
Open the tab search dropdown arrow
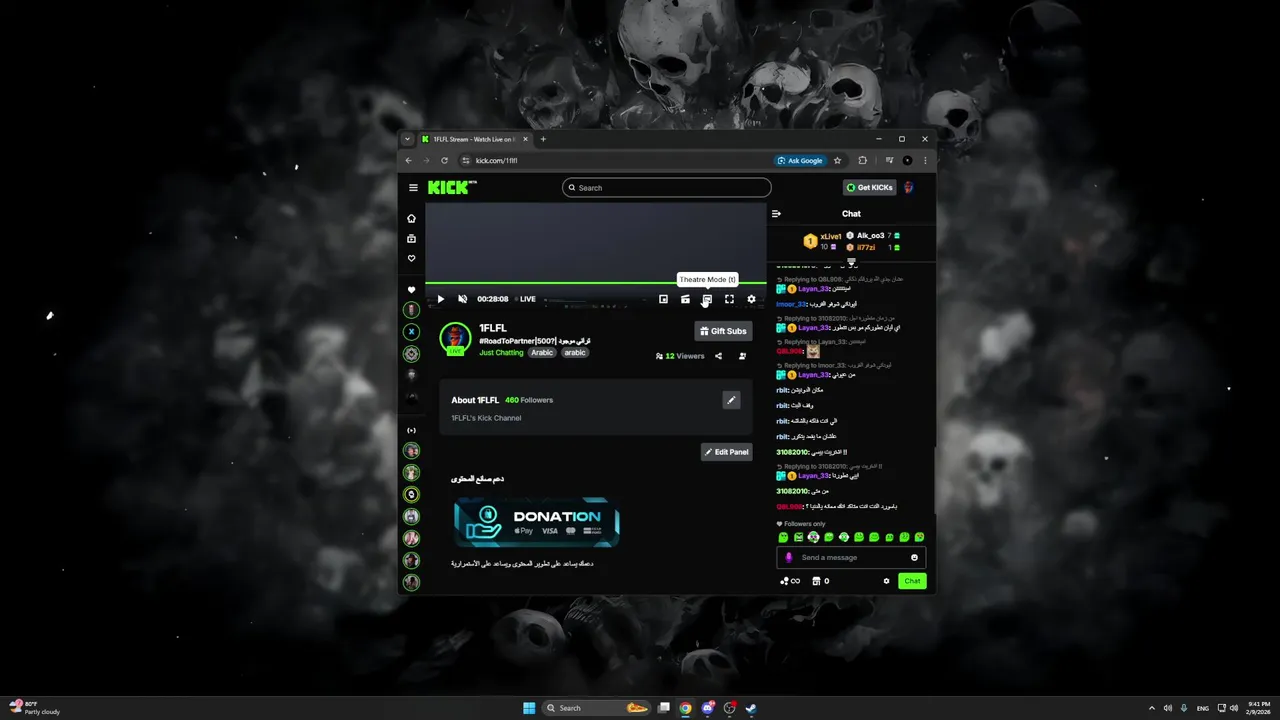click(407, 139)
